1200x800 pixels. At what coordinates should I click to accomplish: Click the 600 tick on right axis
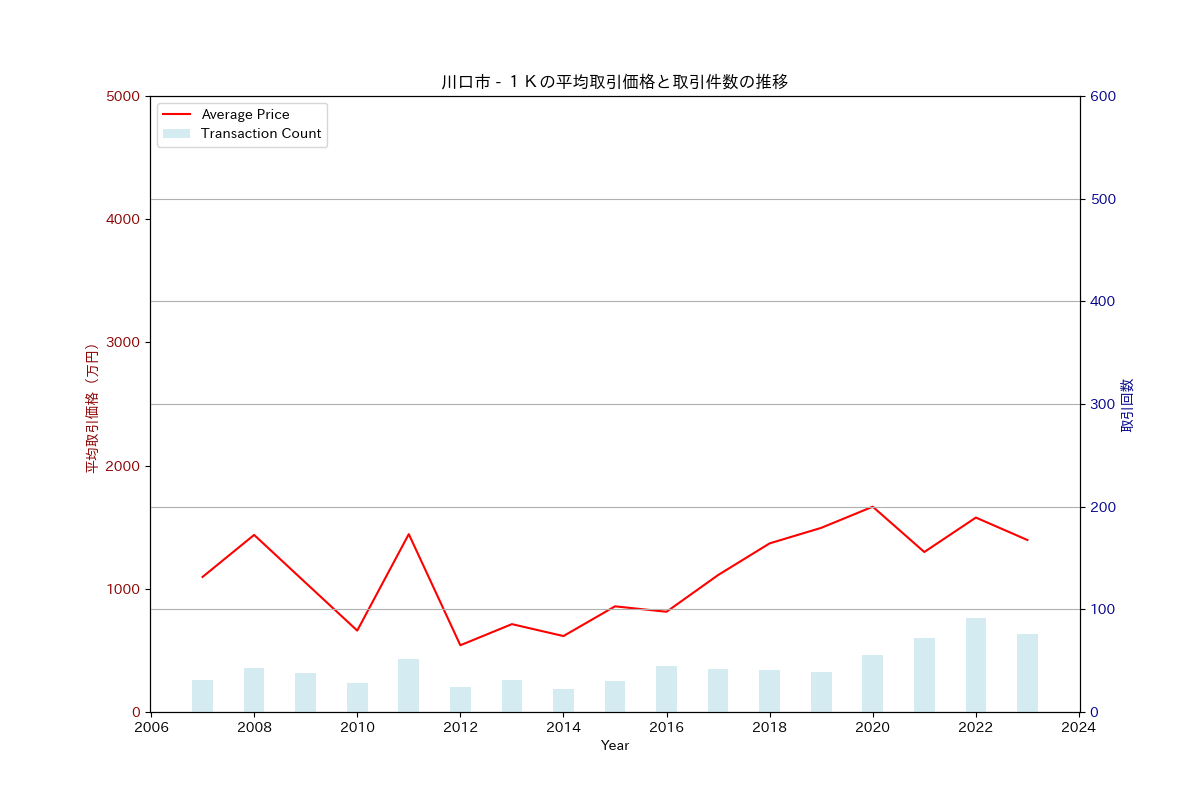click(1103, 96)
